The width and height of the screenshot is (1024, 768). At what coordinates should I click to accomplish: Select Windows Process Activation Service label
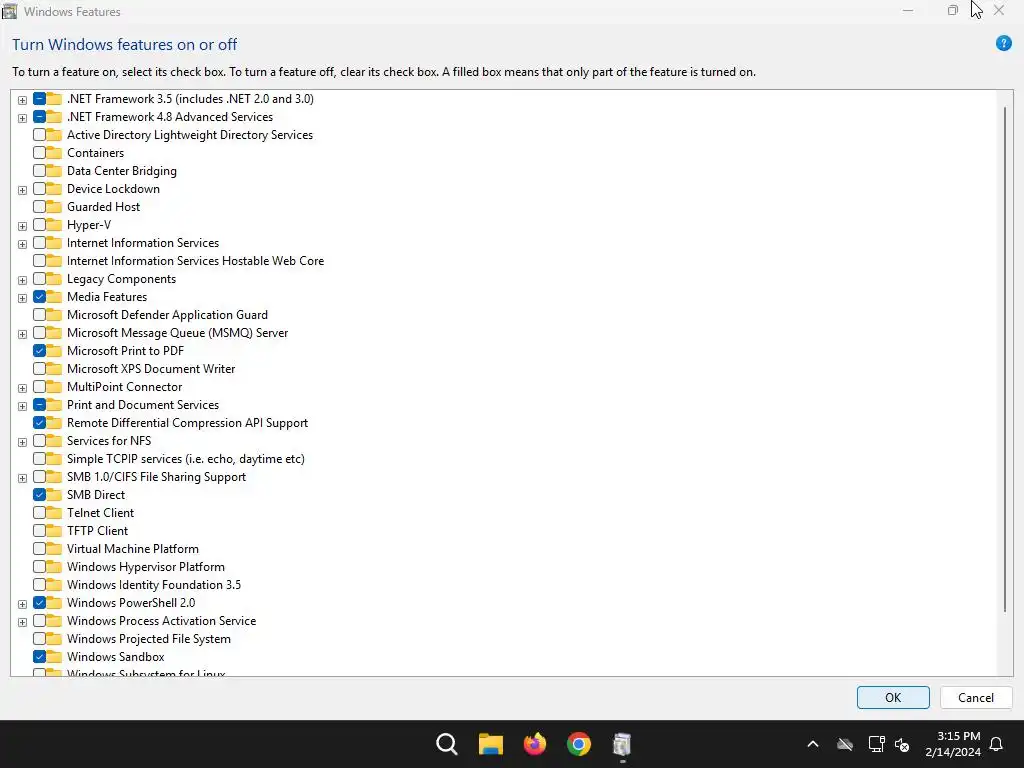161,620
